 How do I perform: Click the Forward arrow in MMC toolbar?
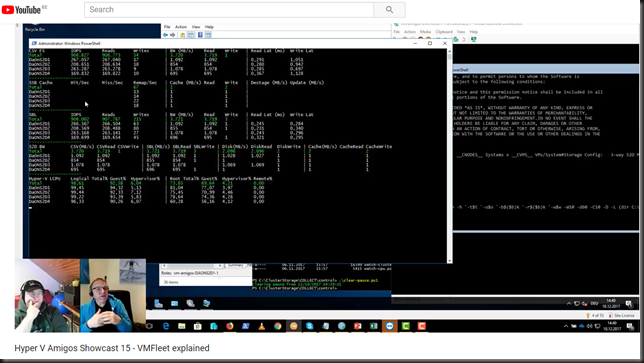point(172,35)
